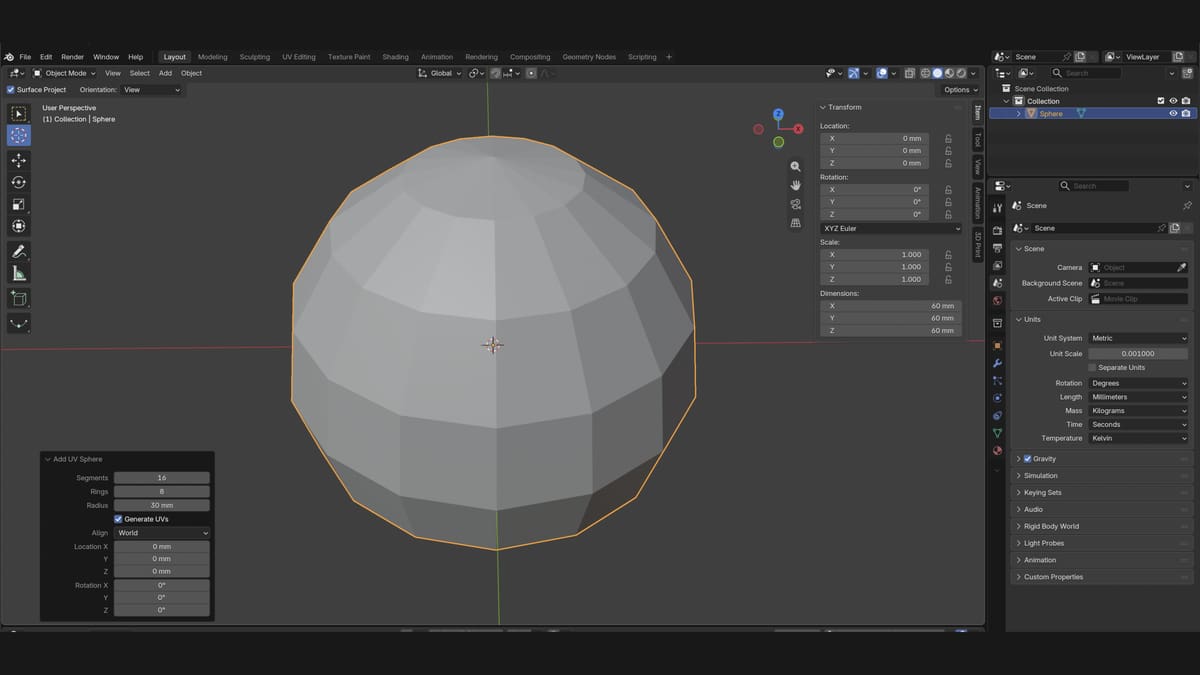This screenshot has height=675, width=1200.
Task: Click the Blender logo menu icon
Action: (x=9, y=57)
